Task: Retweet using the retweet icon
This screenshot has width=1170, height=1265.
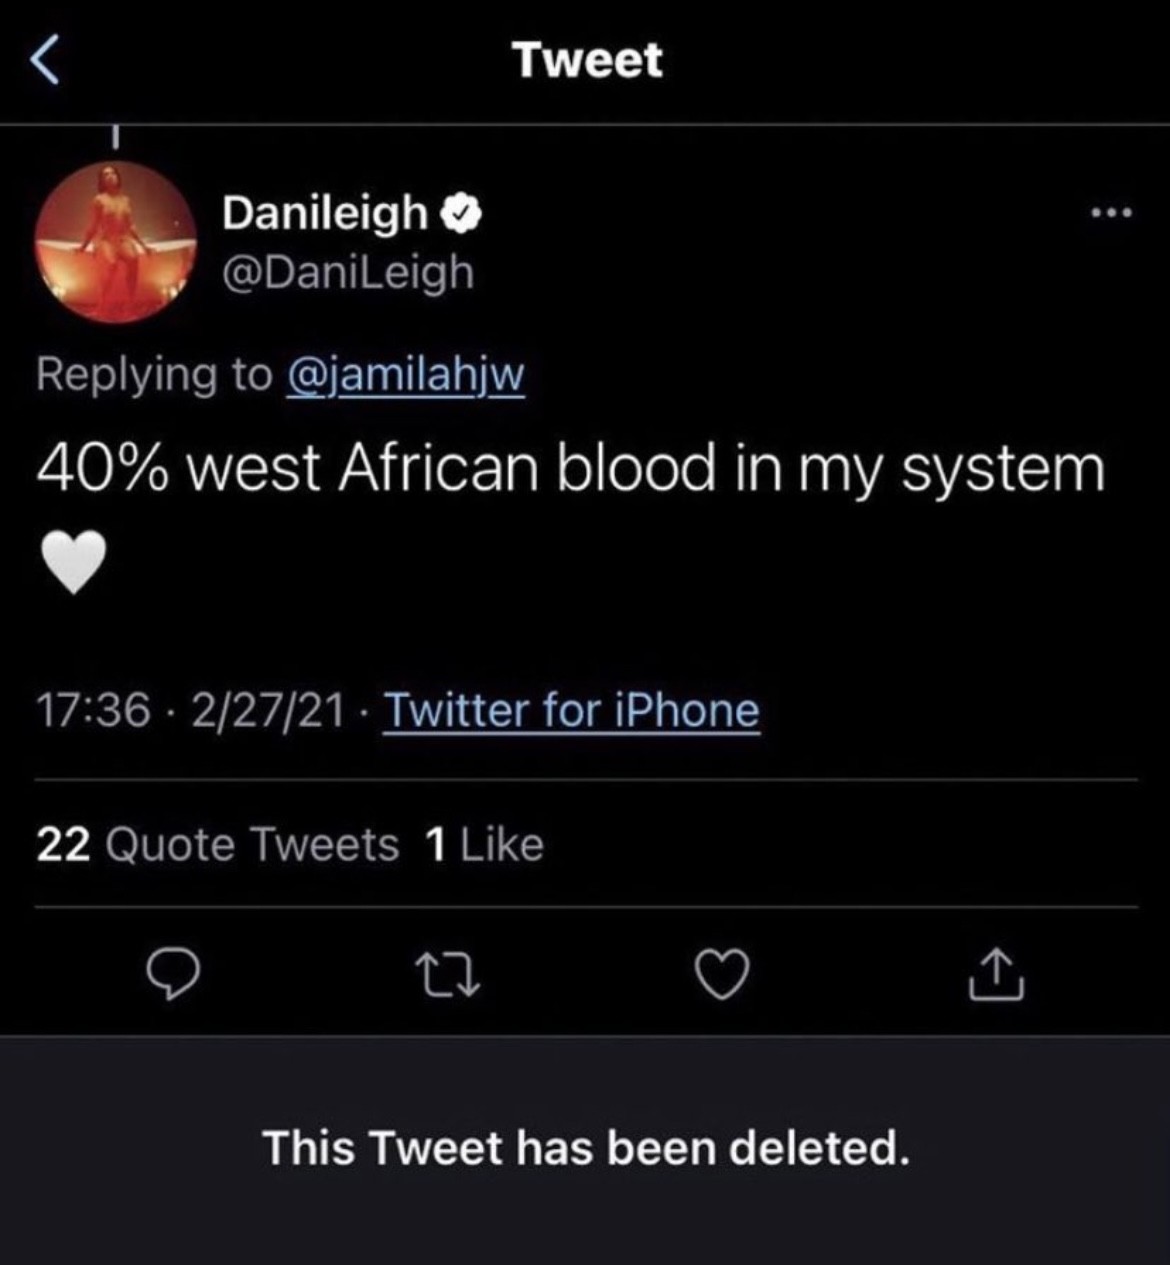Action: [447, 975]
